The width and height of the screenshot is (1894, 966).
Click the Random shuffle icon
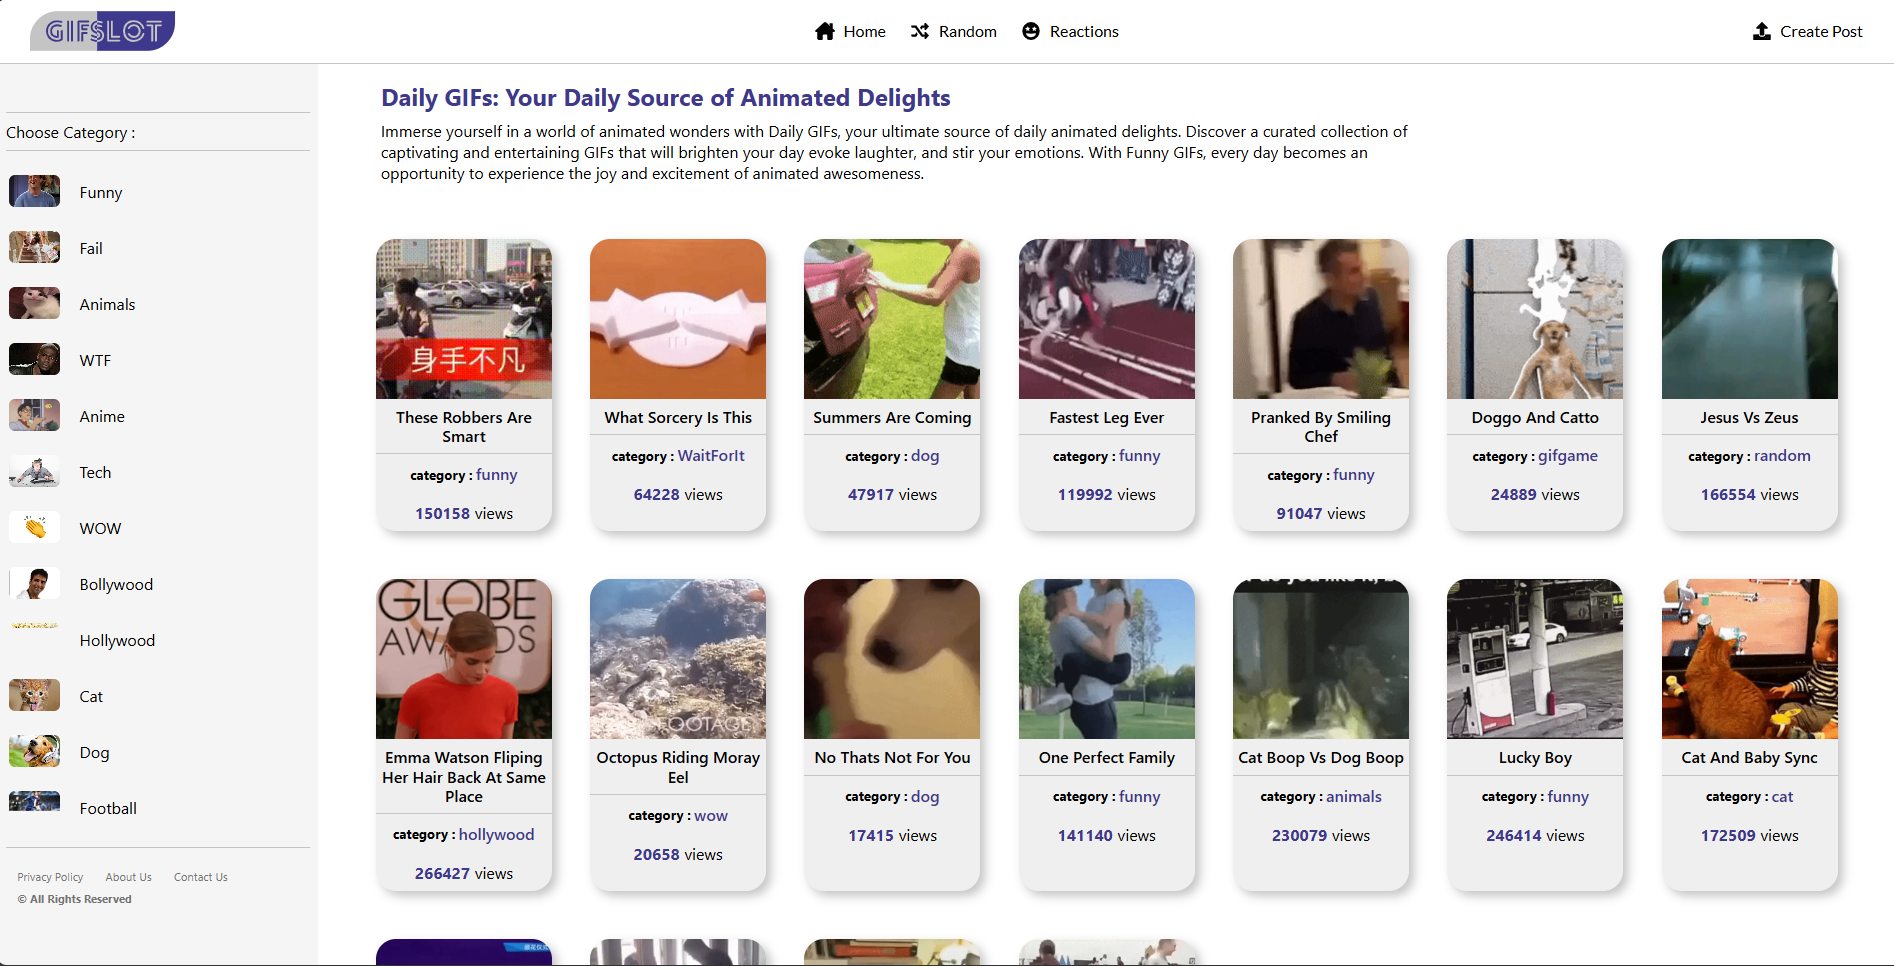920,32
